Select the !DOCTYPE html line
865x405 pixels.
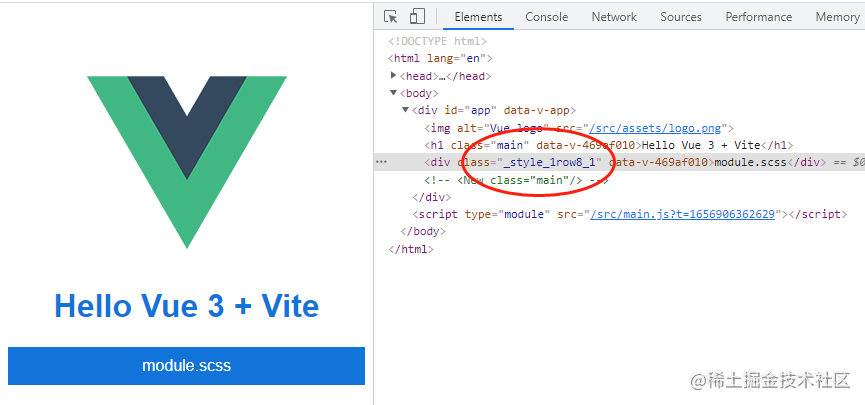437,41
